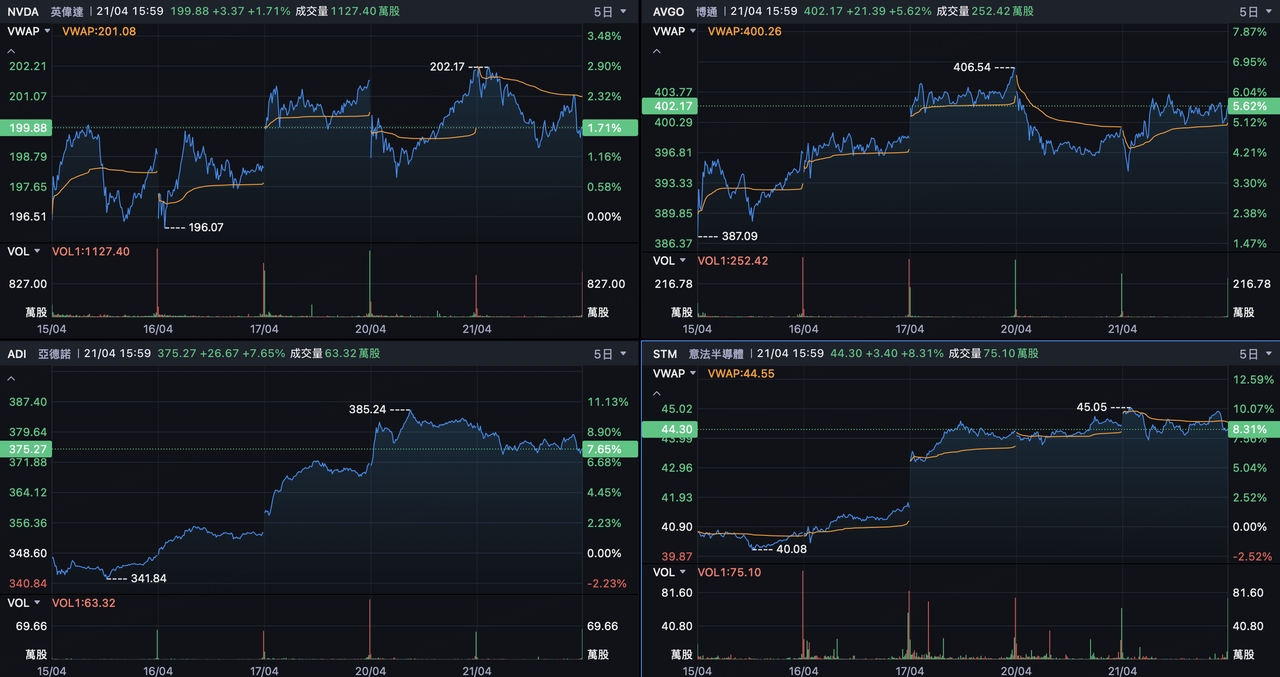Click the VOL1:63.32 reading
The height and width of the screenshot is (677, 1280).
[84, 603]
